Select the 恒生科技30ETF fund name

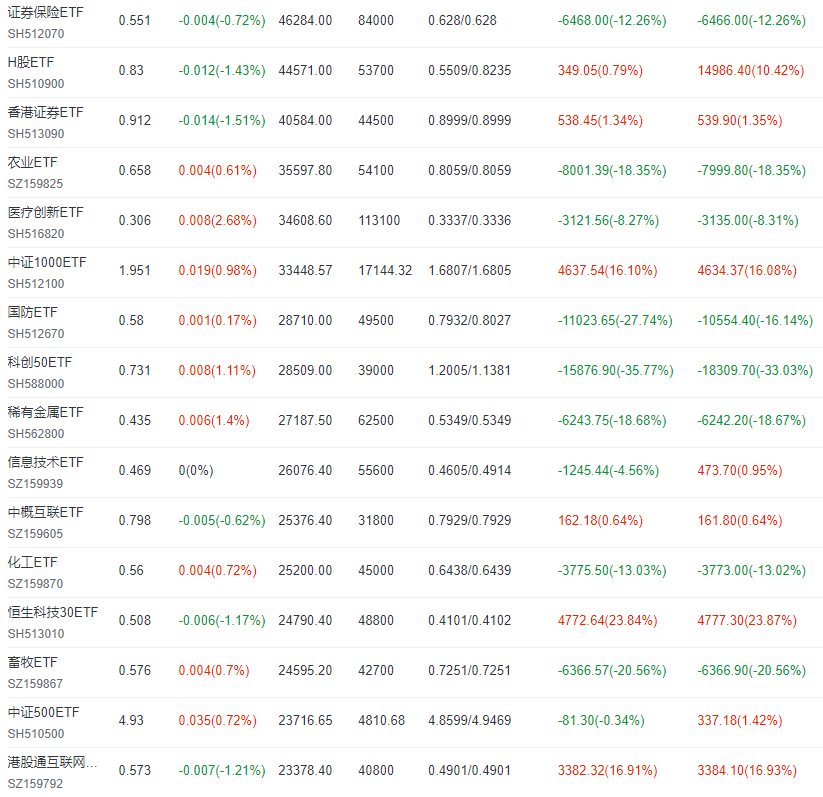coord(53,612)
